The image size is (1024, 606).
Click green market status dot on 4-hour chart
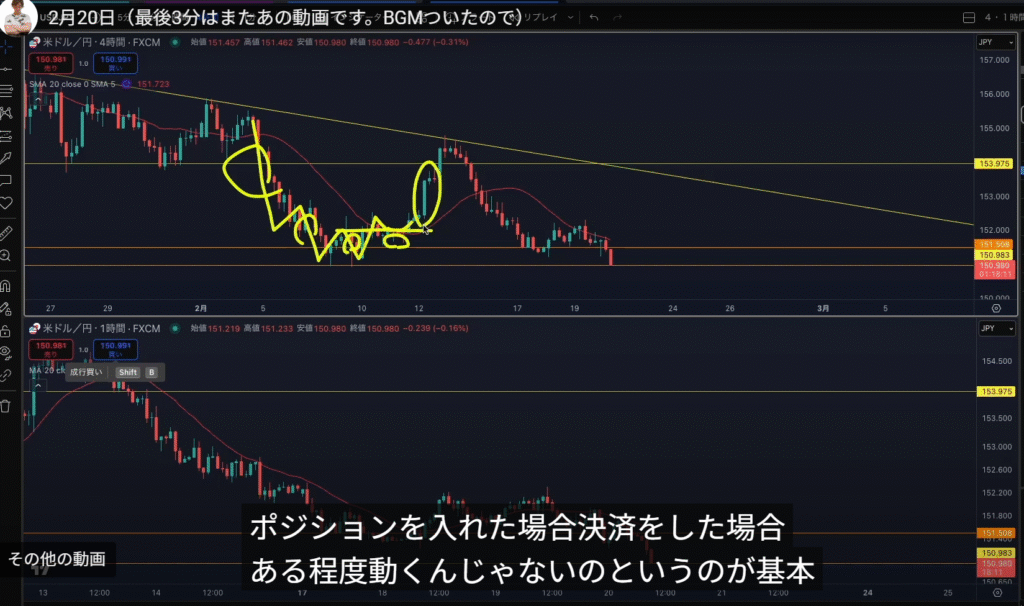175,42
